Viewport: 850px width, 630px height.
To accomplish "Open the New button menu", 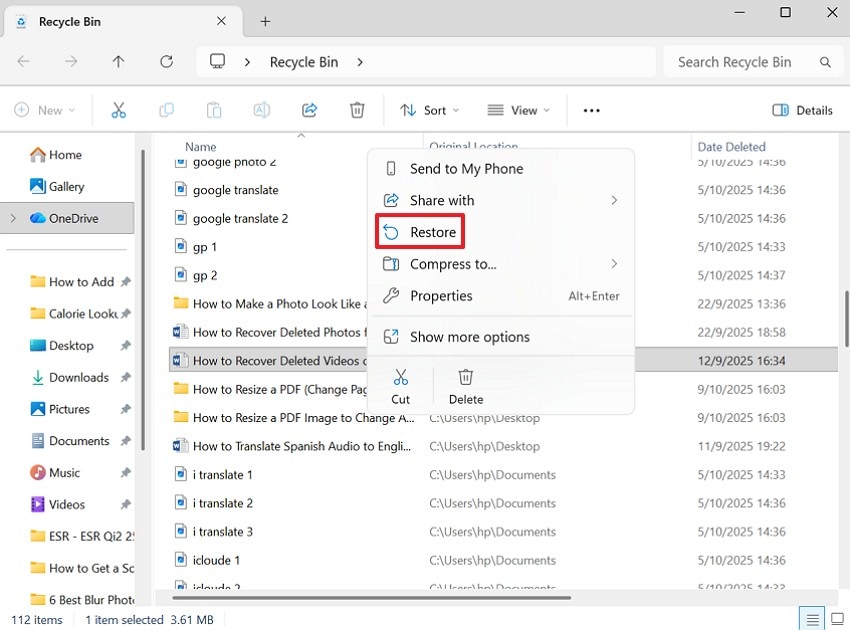I will click(45, 110).
